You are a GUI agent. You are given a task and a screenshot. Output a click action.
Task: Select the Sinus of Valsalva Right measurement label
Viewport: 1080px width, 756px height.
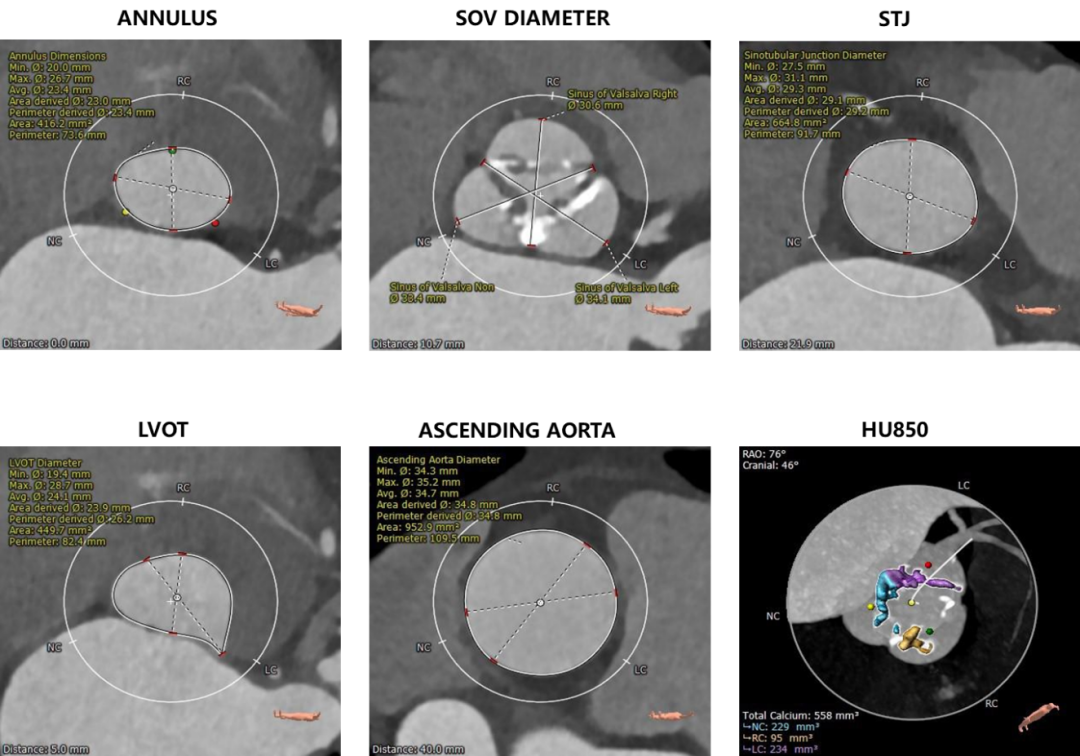click(620, 99)
